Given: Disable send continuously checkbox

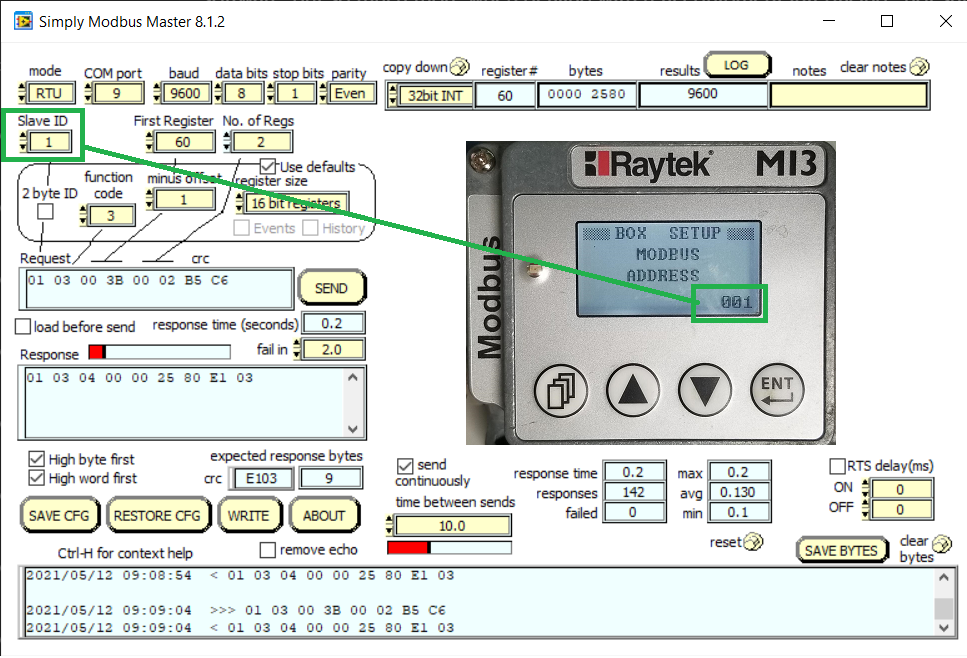Looking at the screenshot, I should tap(405, 466).
